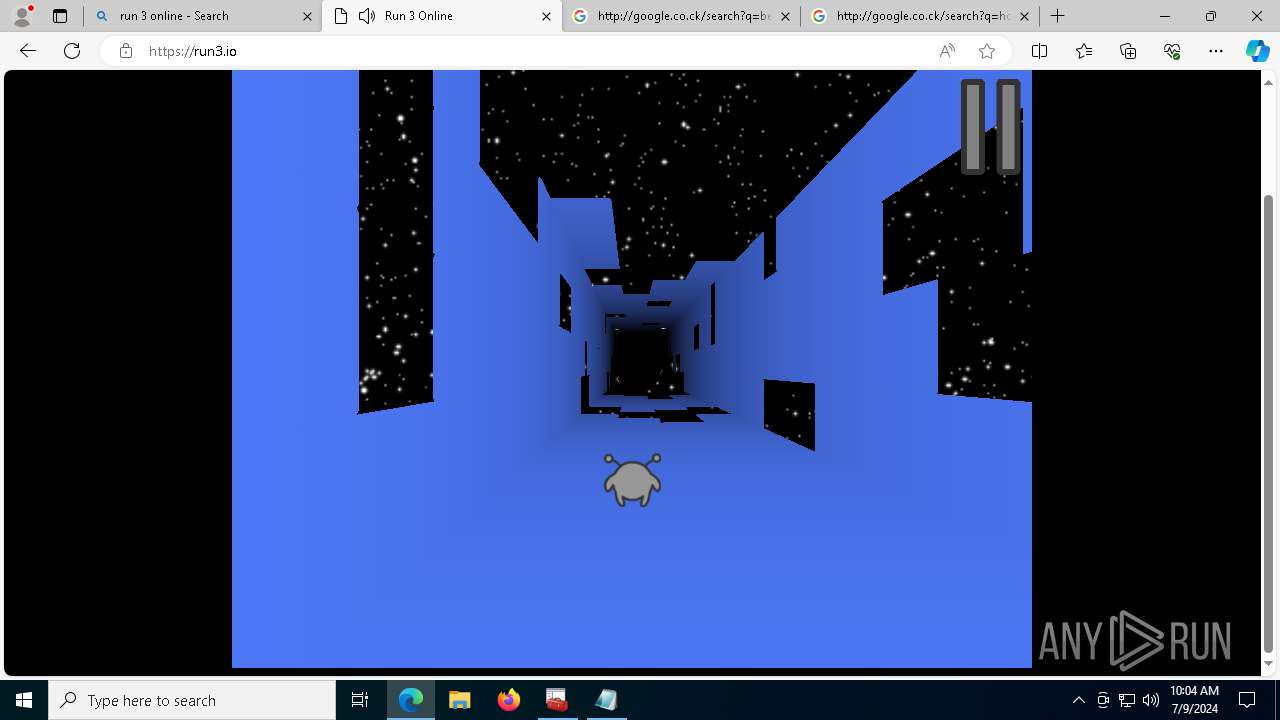
Task: Select the 'Run 3 Online' tab
Action: [x=441, y=16]
